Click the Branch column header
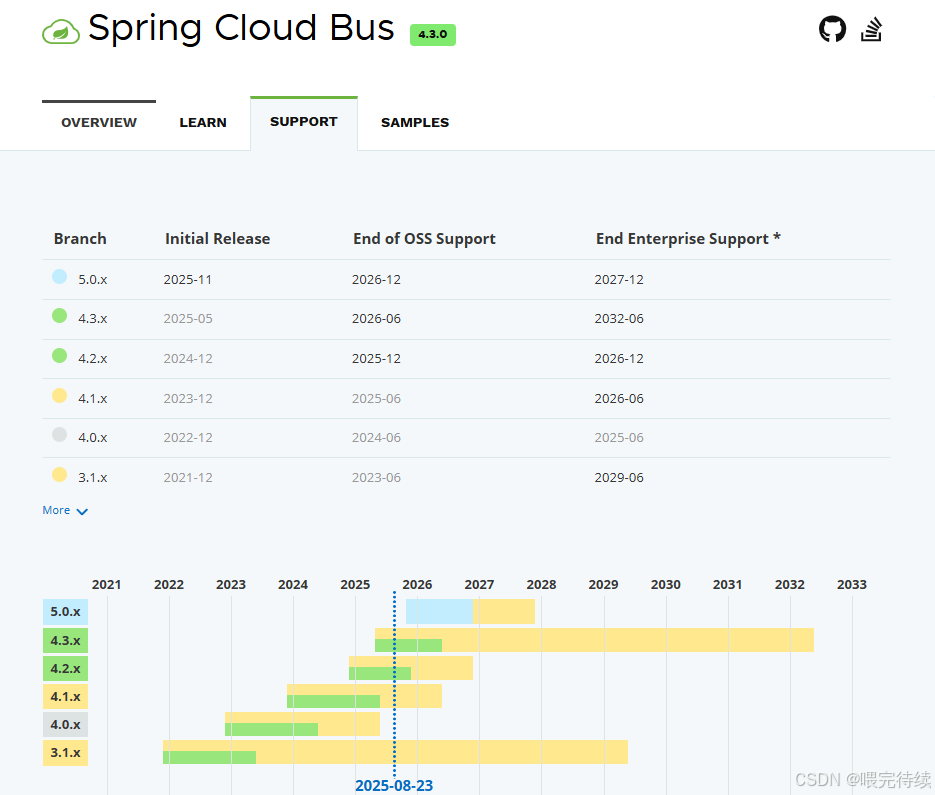The height and width of the screenshot is (795, 935). [x=80, y=239]
